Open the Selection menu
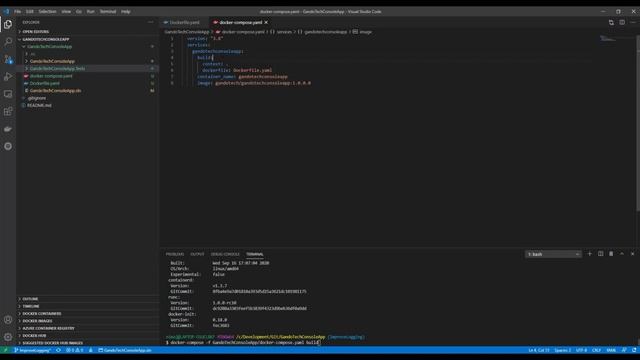This screenshot has height=360, width=640. coord(47,11)
